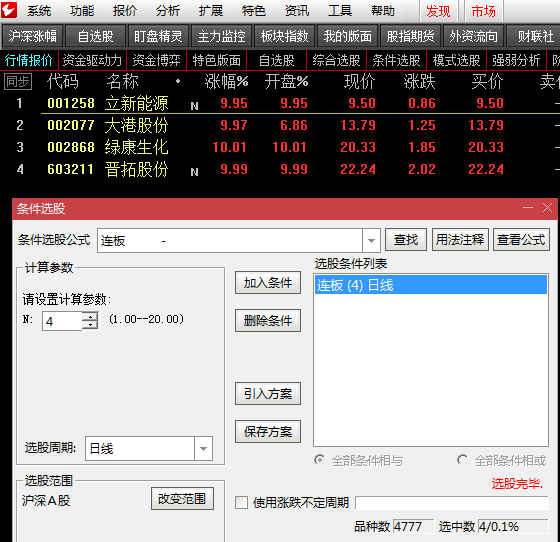This screenshot has width=560, height=542.
Task: Open 主力监控 from the toolbar
Action: coord(221,36)
